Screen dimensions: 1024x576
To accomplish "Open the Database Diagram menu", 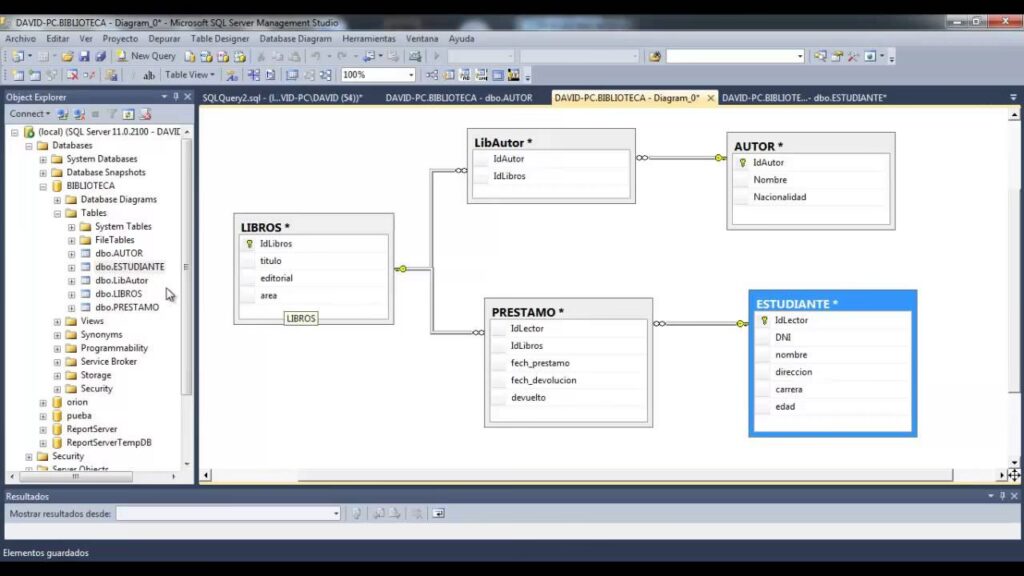I will [x=295, y=39].
